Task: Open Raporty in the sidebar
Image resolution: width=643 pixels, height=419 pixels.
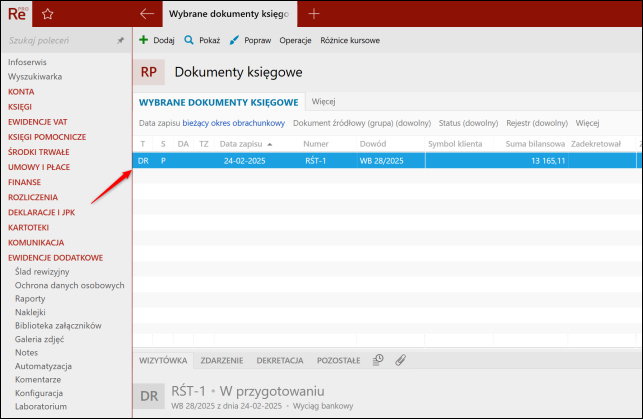Action: (30, 299)
